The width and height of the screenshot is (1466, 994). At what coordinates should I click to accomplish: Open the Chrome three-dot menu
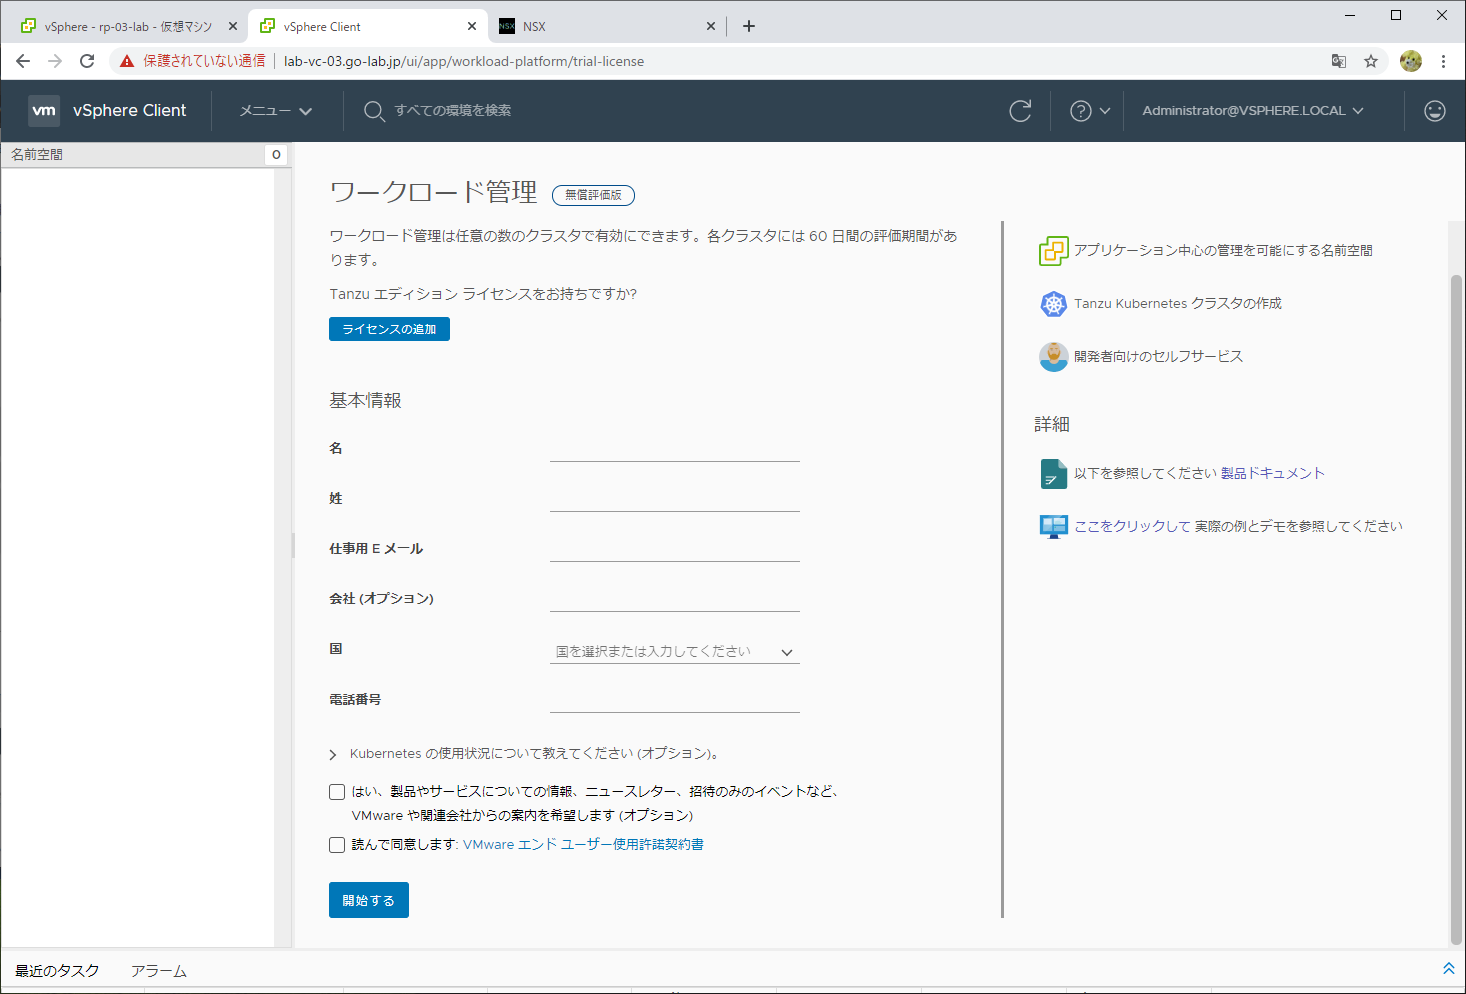point(1443,61)
